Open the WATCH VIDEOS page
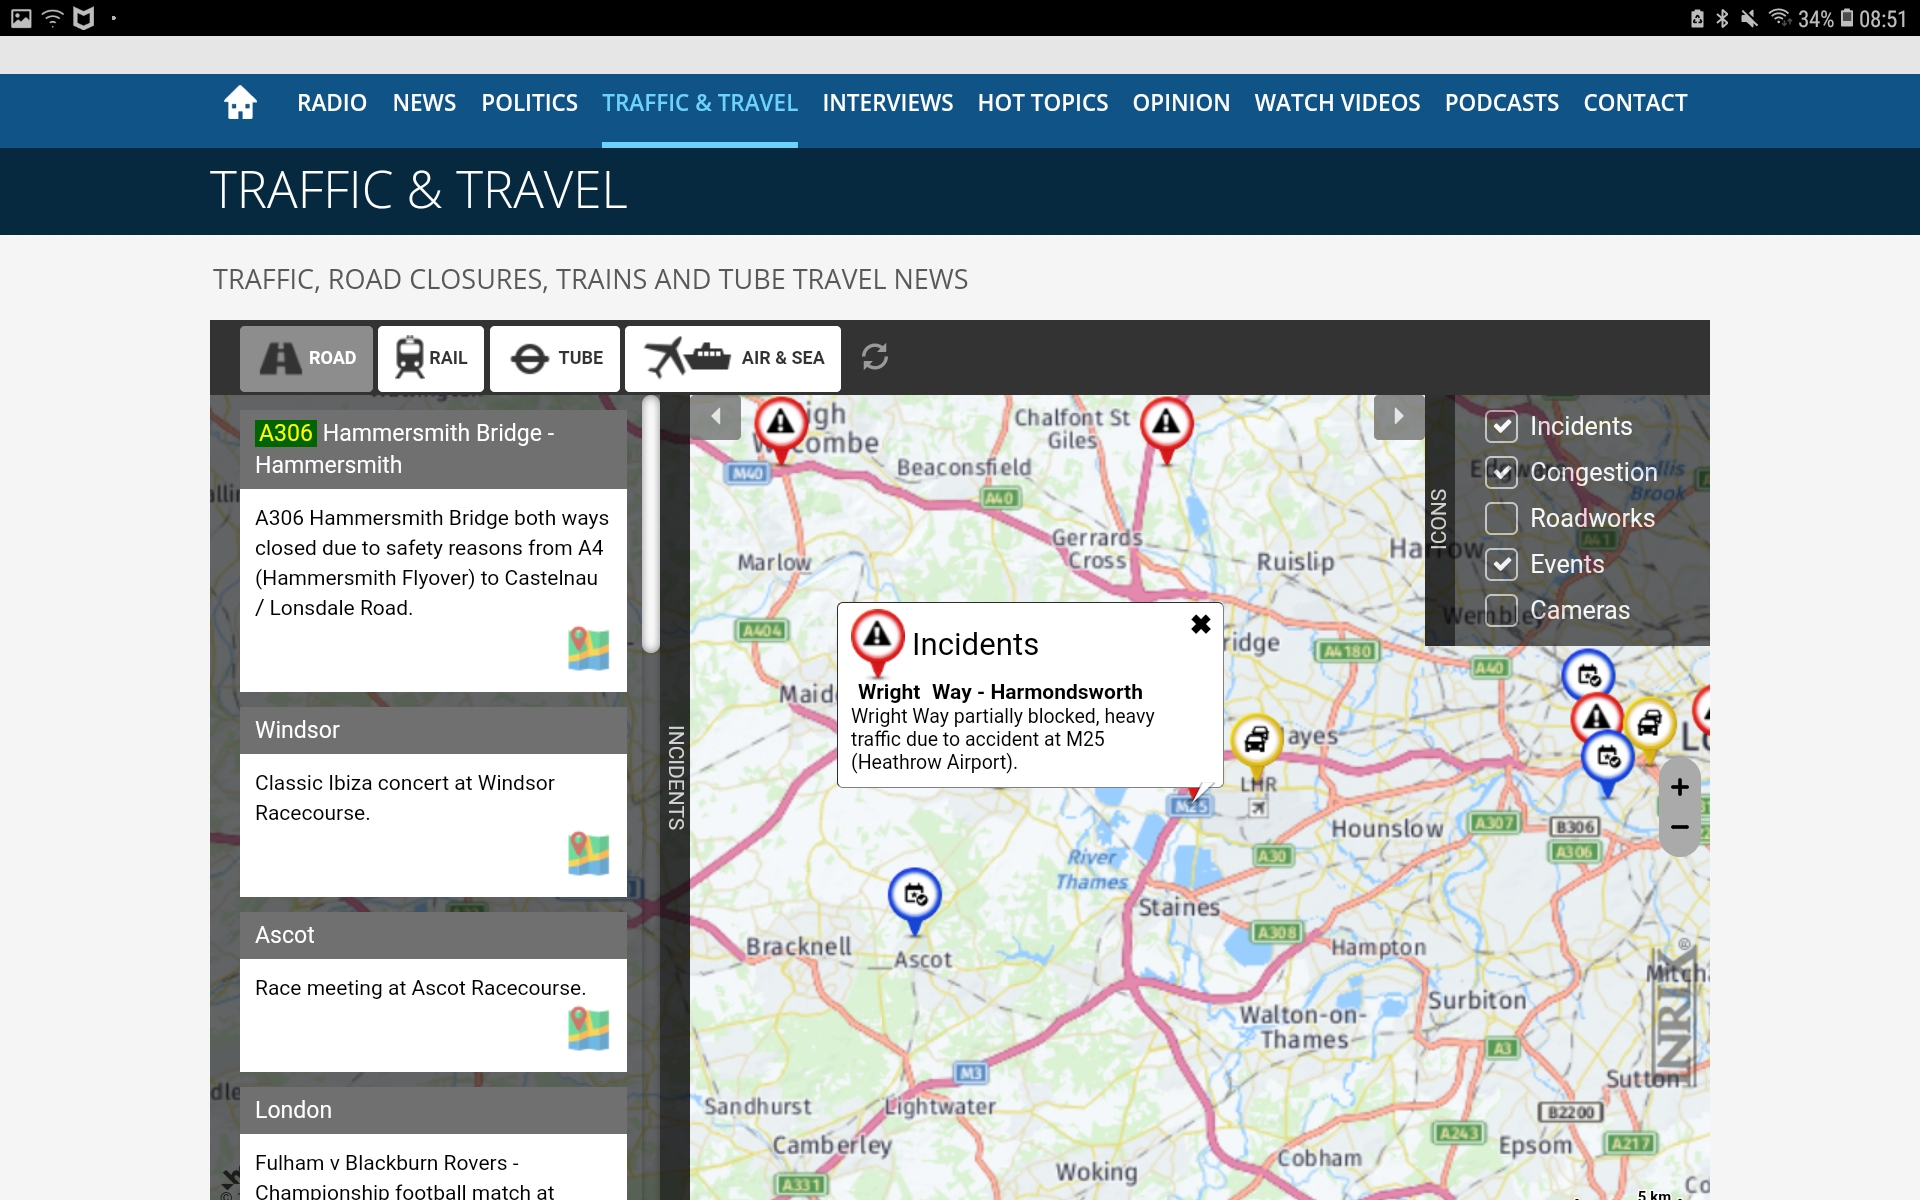This screenshot has width=1920, height=1200. coord(1337,103)
